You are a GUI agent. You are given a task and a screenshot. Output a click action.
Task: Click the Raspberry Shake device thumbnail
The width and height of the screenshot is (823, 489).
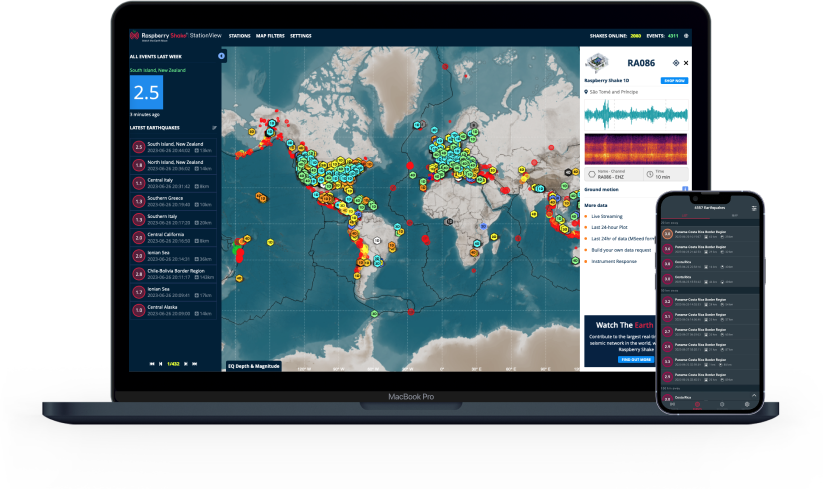pyautogui.click(x=597, y=62)
